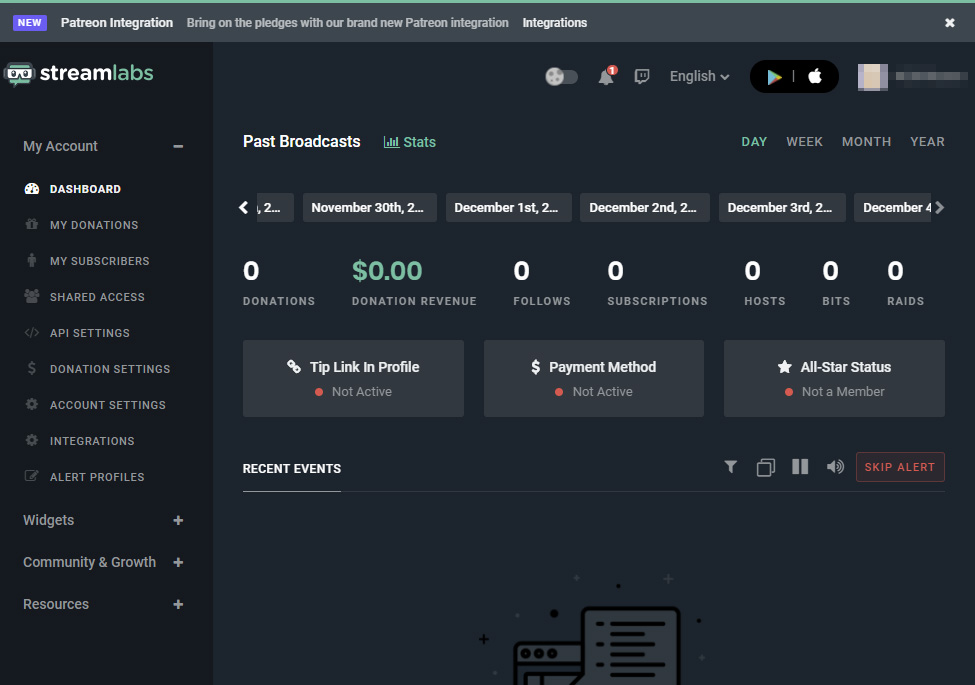The image size is (975, 685).
Task: Select the November 30th broadcast
Action: click(369, 208)
